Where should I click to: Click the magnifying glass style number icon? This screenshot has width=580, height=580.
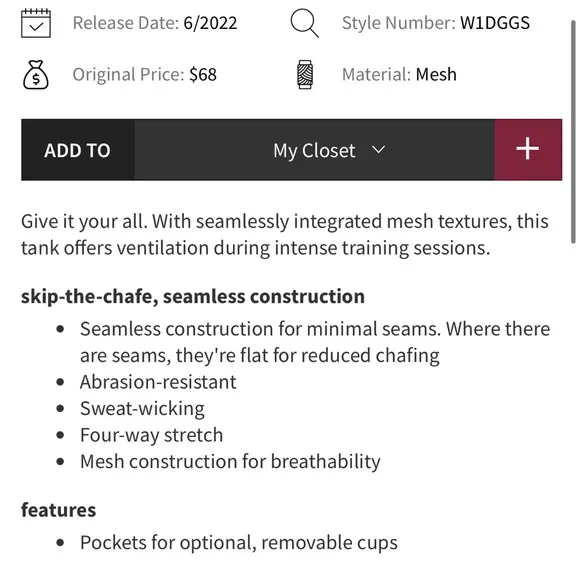[304, 23]
